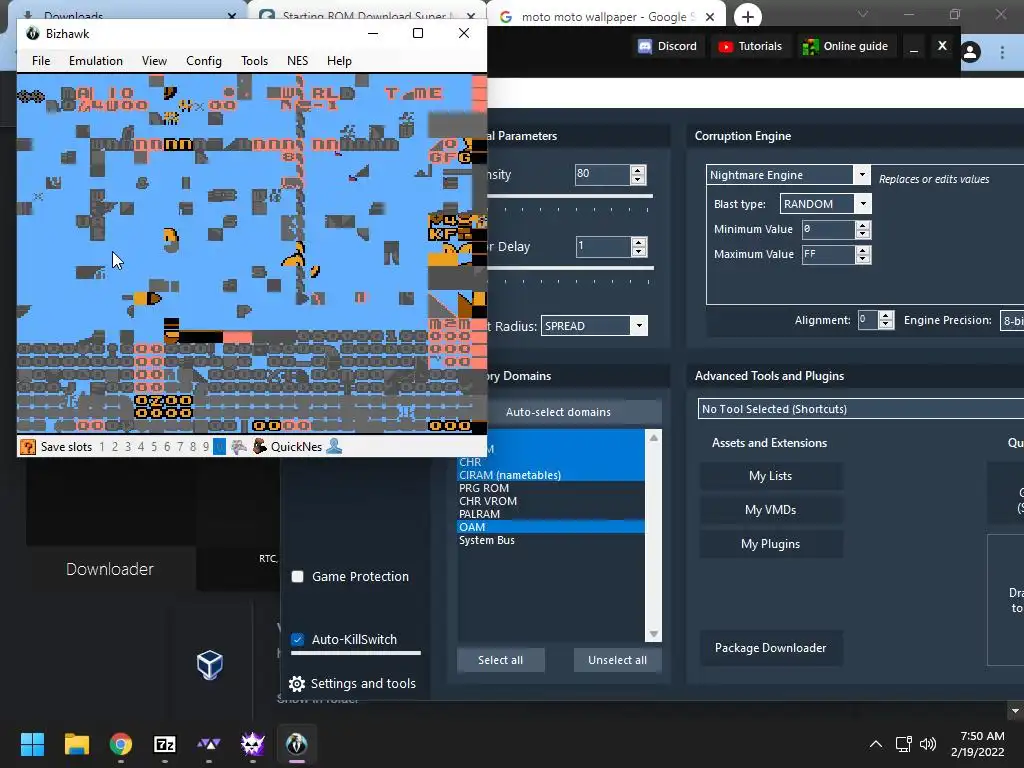Image resolution: width=1024 pixels, height=768 pixels.
Task: Increase Delay value with up arrow
Action: pyautogui.click(x=639, y=242)
